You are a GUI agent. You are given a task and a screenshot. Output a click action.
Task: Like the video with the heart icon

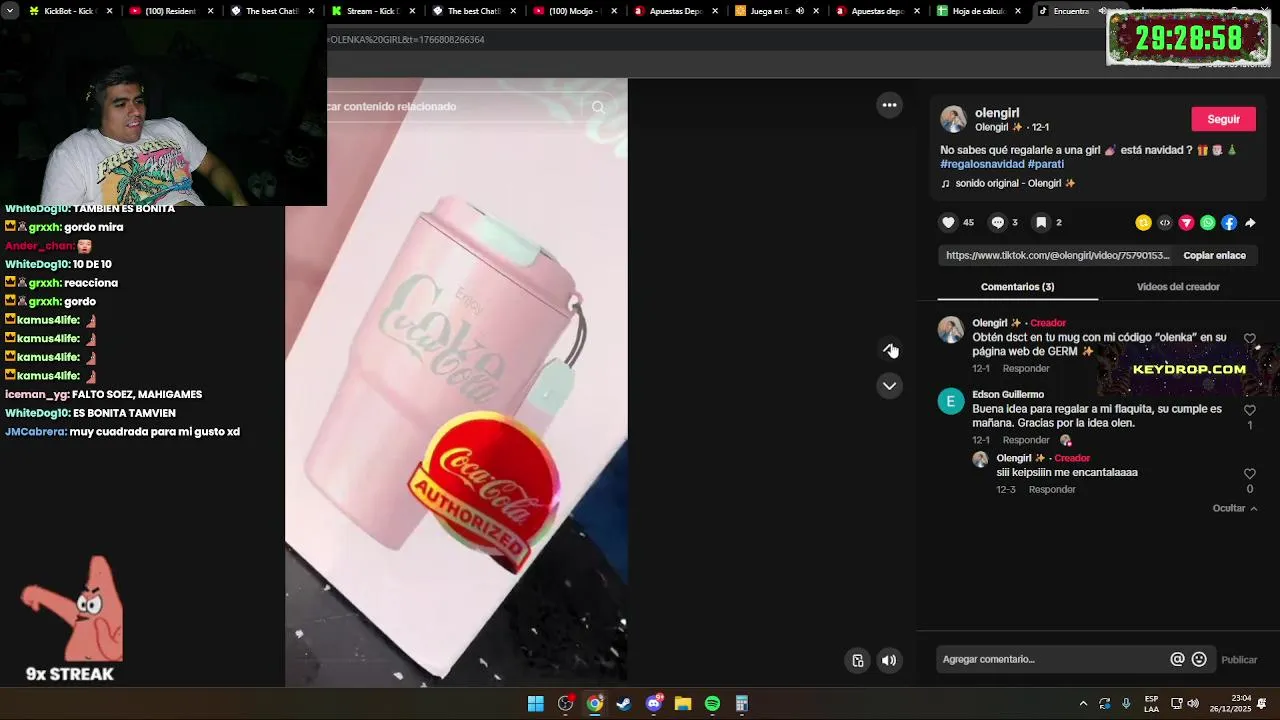(948, 223)
